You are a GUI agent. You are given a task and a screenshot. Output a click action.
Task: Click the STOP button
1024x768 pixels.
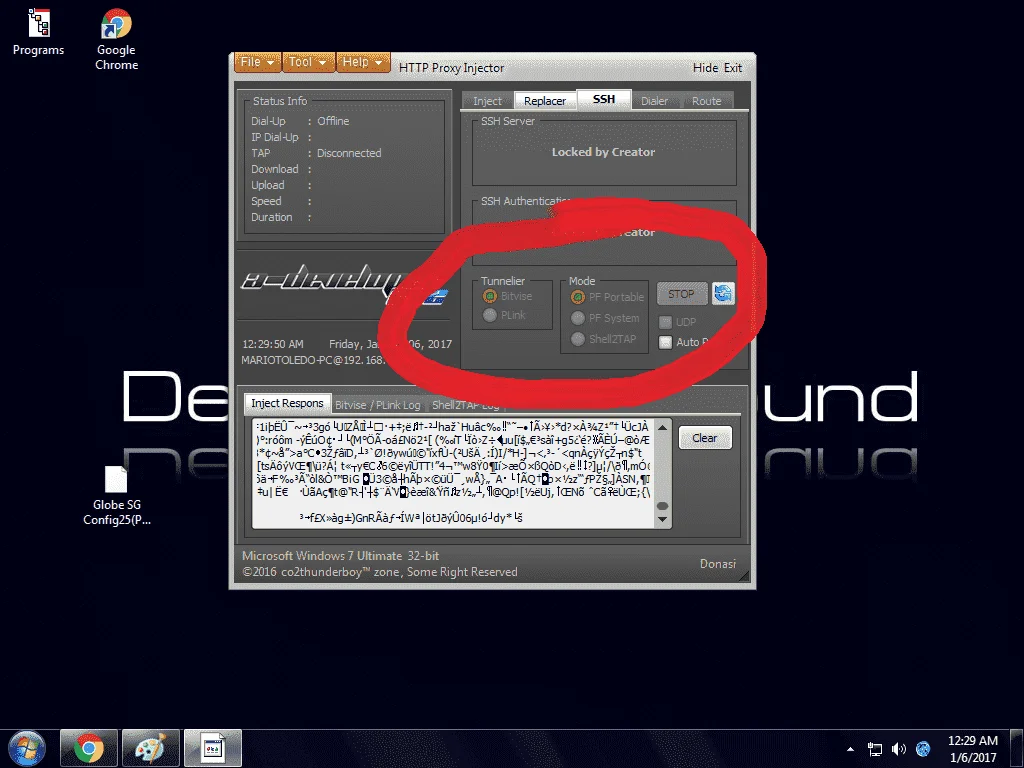pos(682,294)
